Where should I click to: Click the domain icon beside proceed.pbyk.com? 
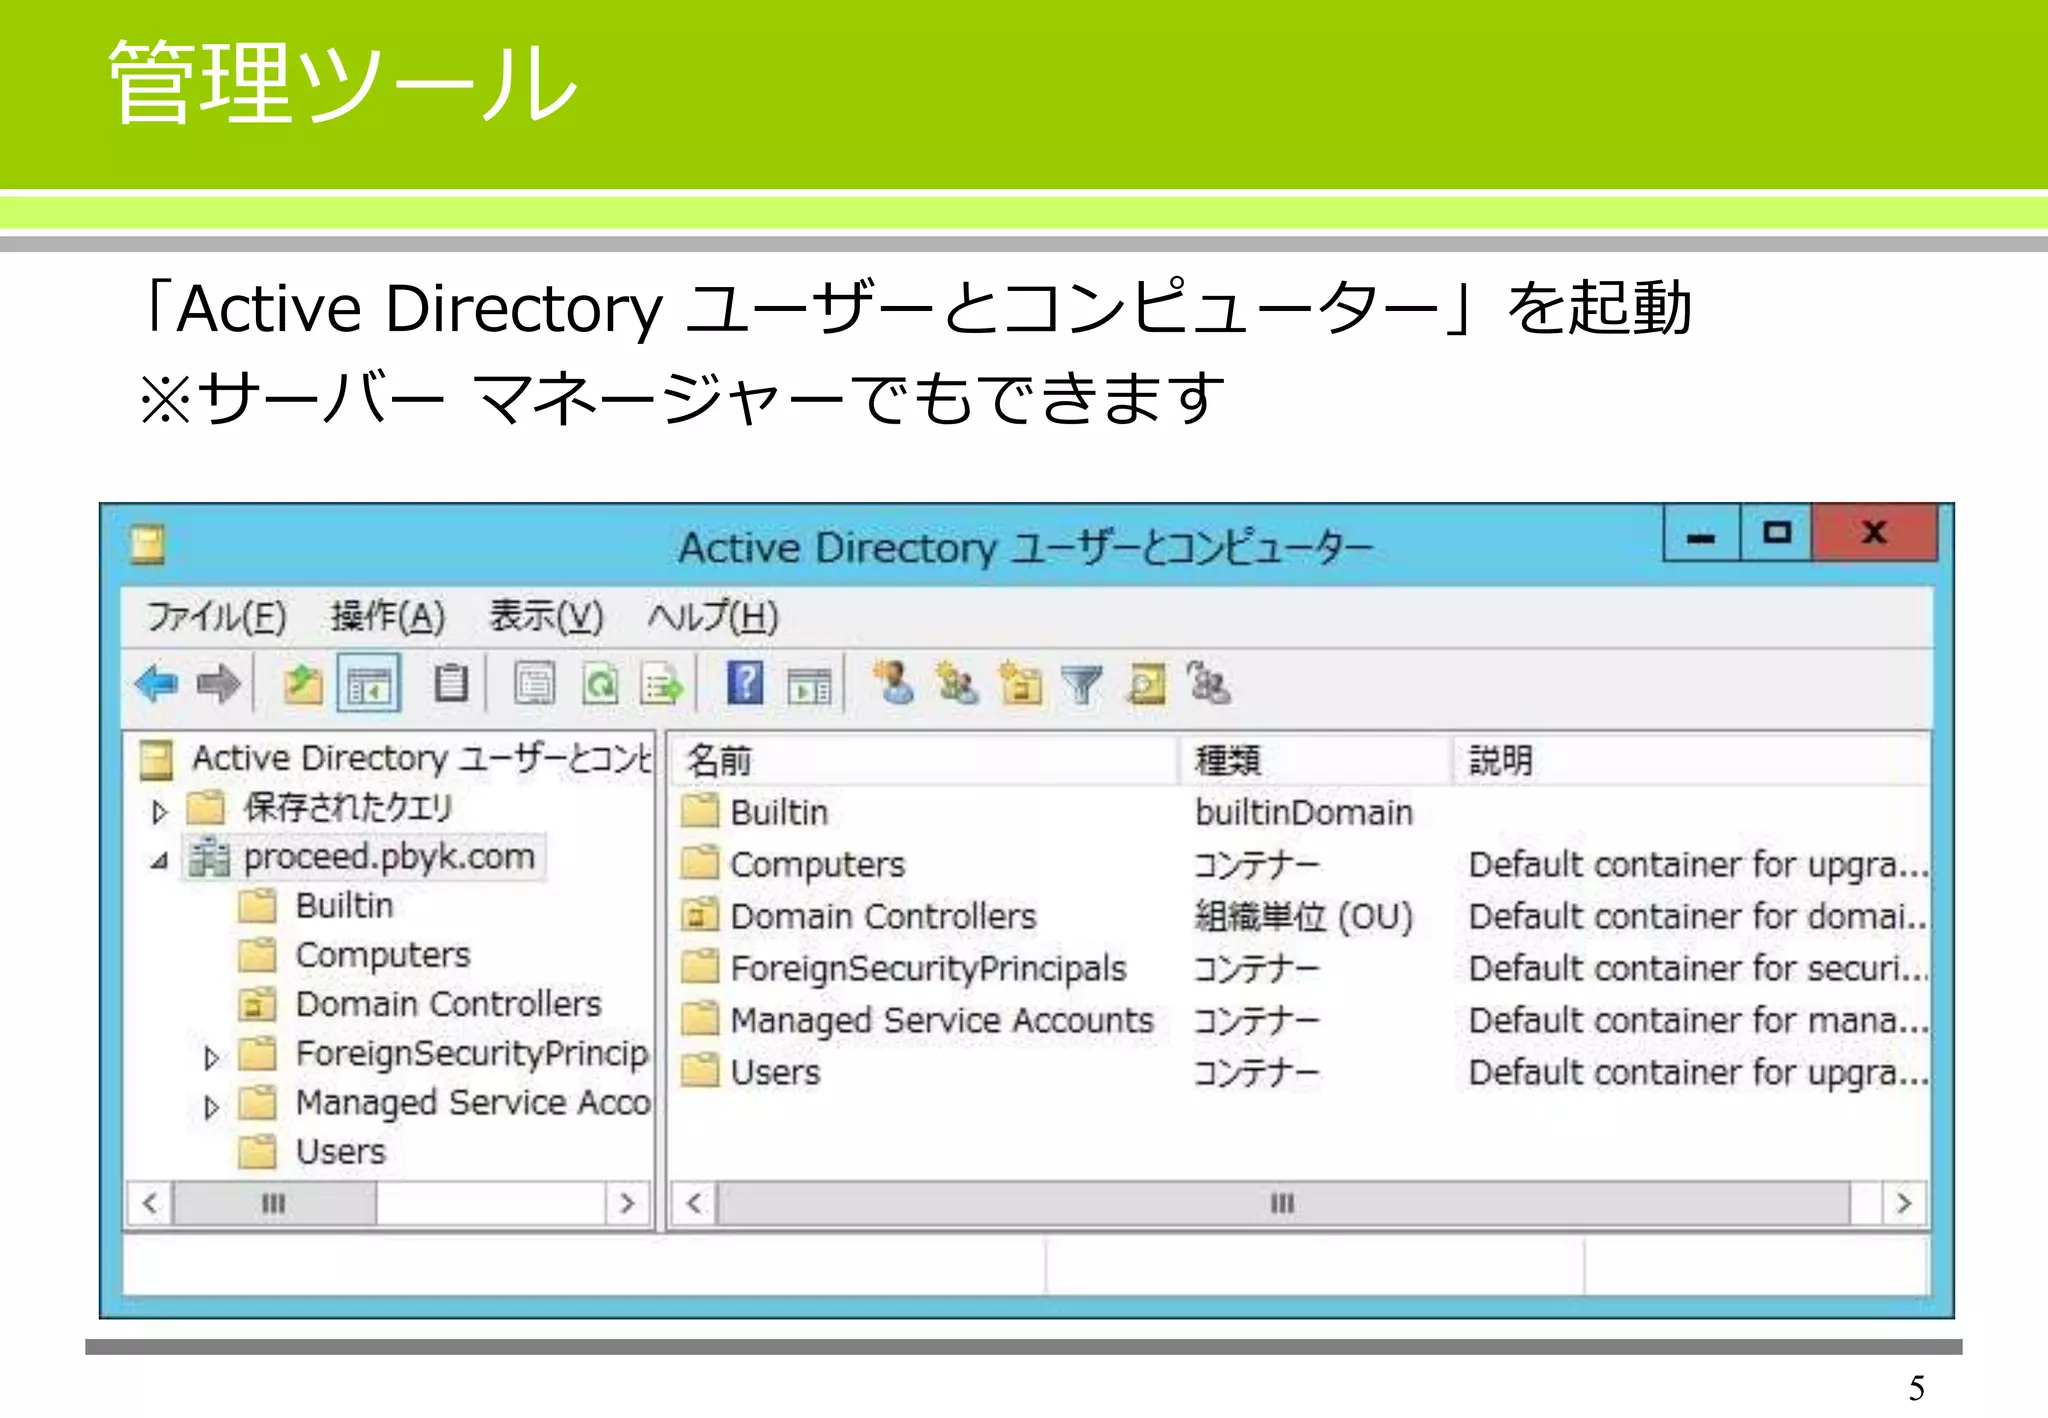(x=210, y=857)
